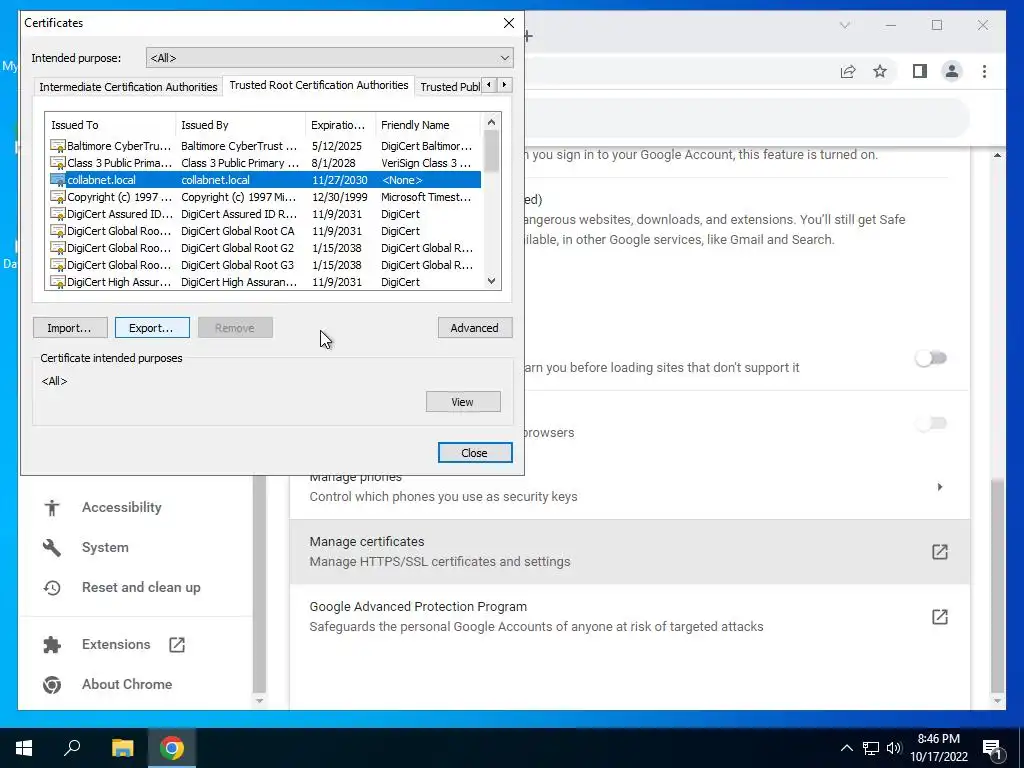Select the DigiCert Global Root G2 row

(x=264, y=248)
